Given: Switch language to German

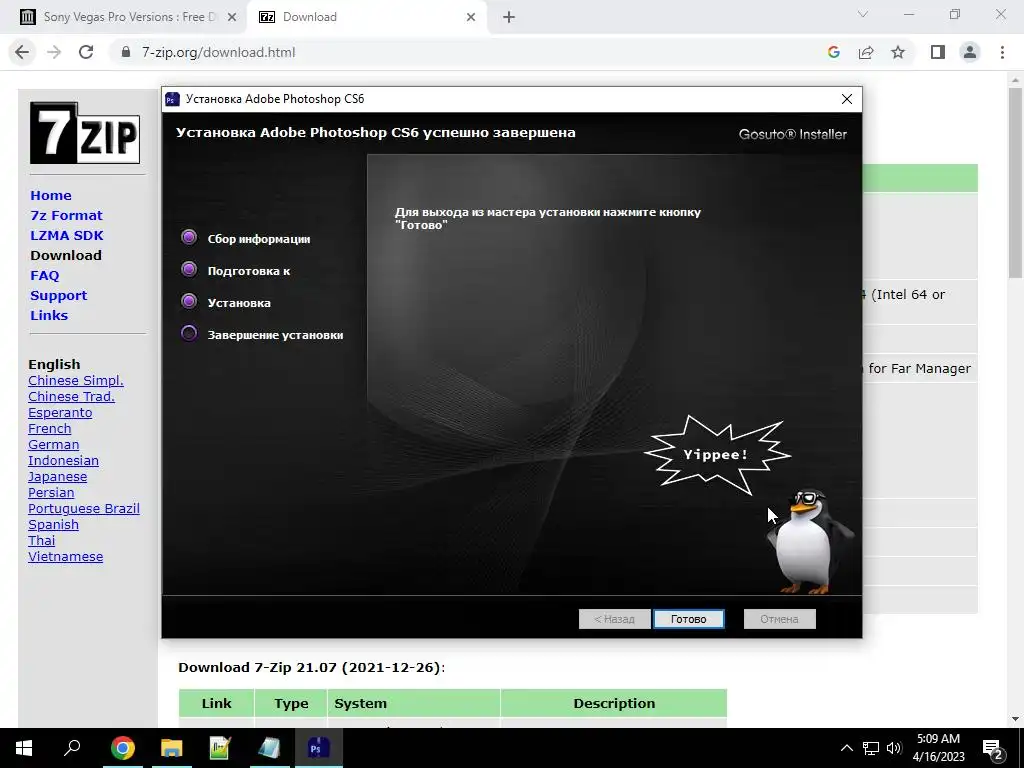Looking at the screenshot, I should click(x=54, y=445).
